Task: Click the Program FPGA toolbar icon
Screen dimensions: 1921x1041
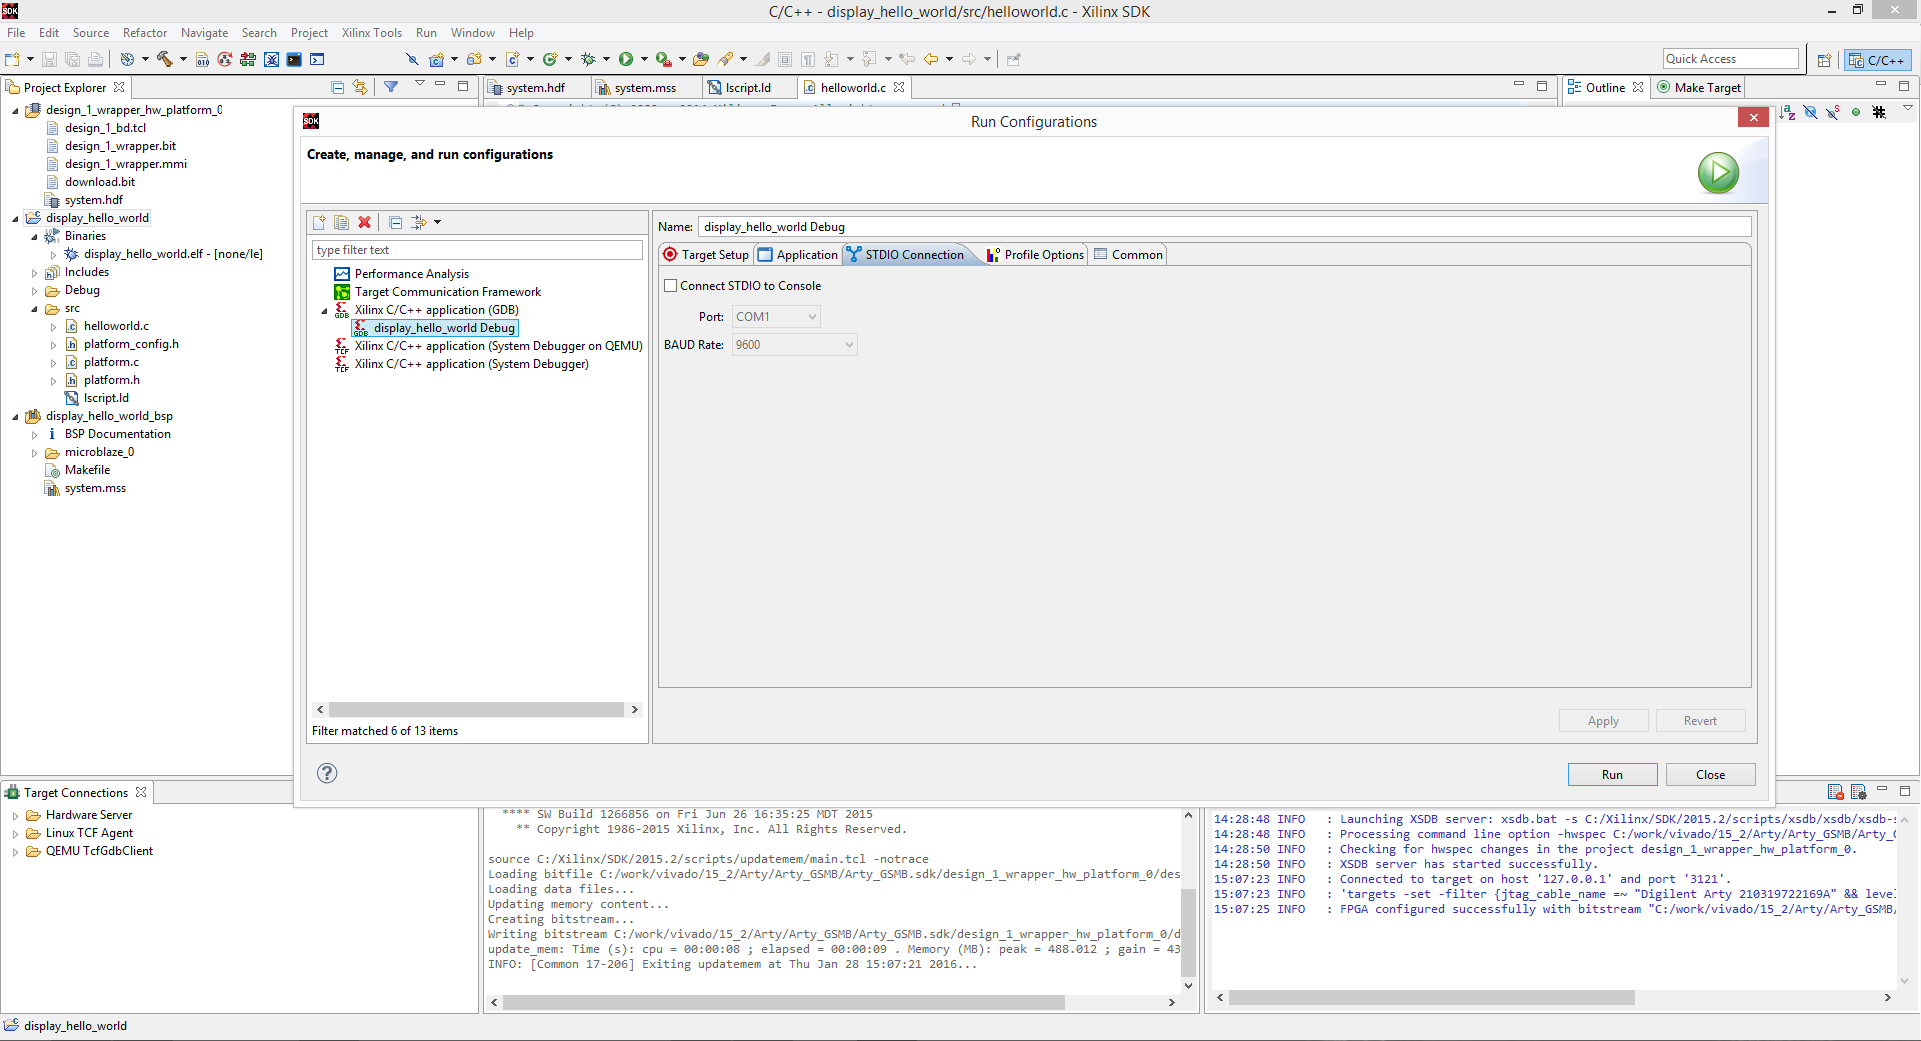Action: pos(248,59)
